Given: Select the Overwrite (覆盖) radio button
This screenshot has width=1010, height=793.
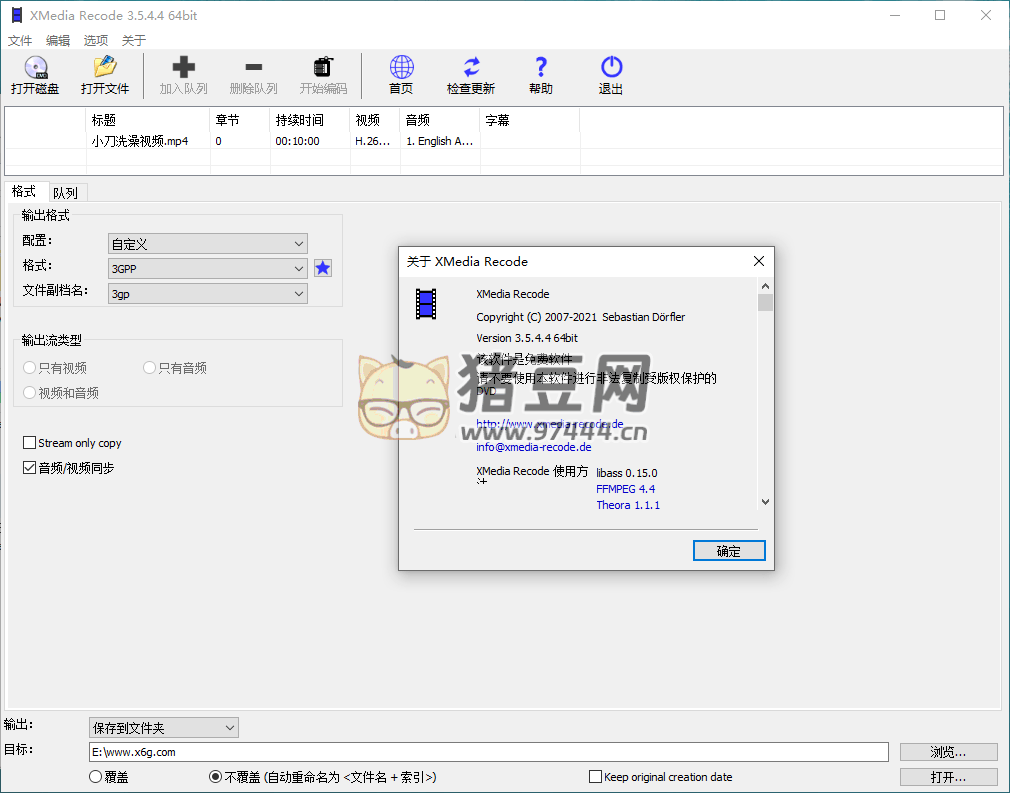Looking at the screenshot, I should tap(96, 777).
